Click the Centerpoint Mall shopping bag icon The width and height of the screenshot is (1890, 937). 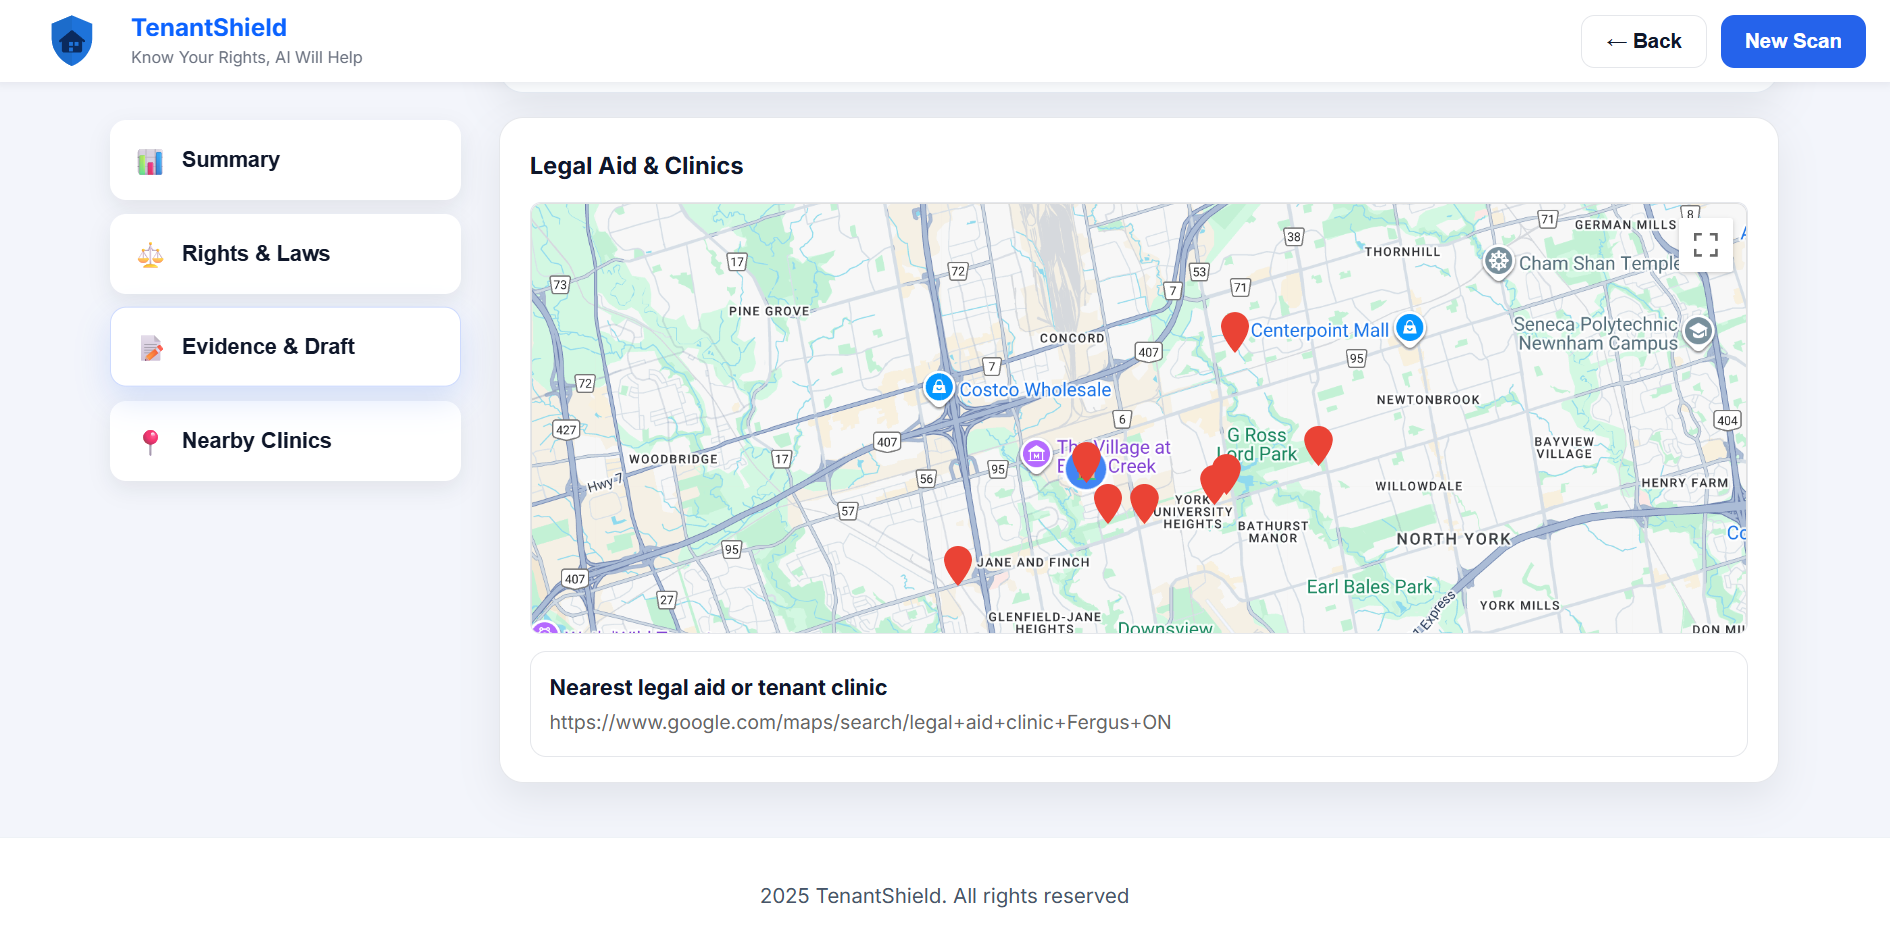[x=1409, y=327]
